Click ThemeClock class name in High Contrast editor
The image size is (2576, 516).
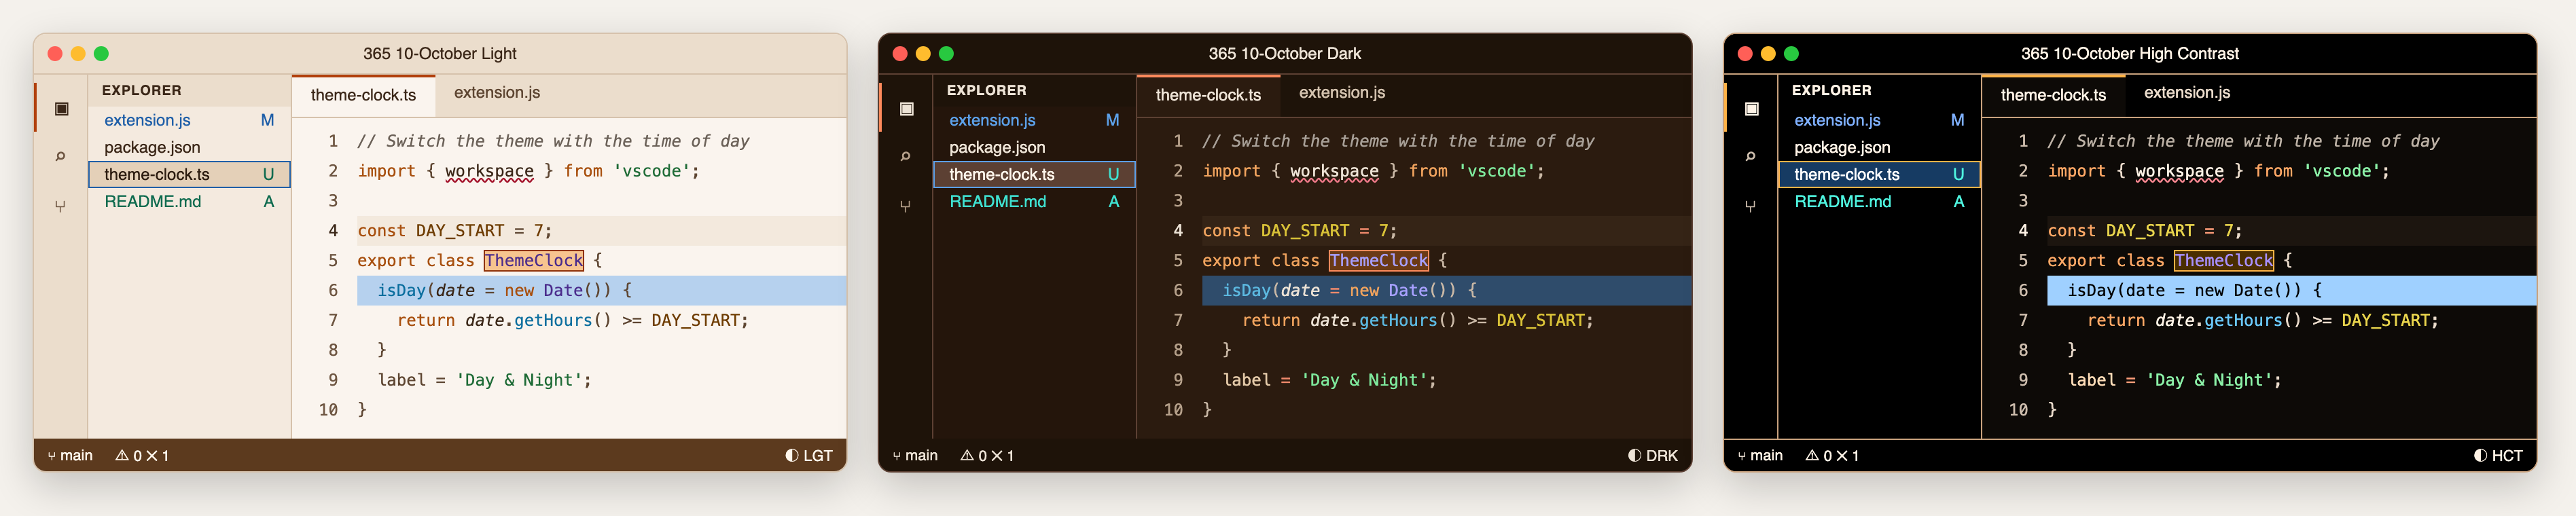2224,260
